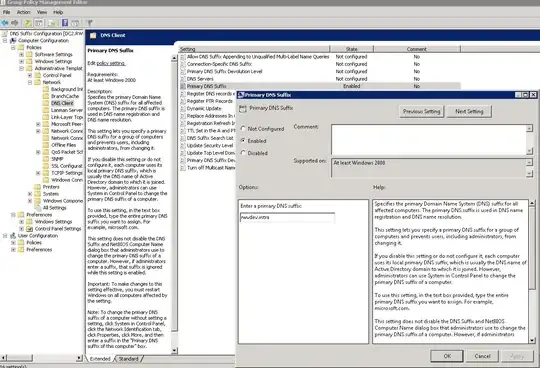Click the Forward arrow toolbar icon

[x=15, y=23]
